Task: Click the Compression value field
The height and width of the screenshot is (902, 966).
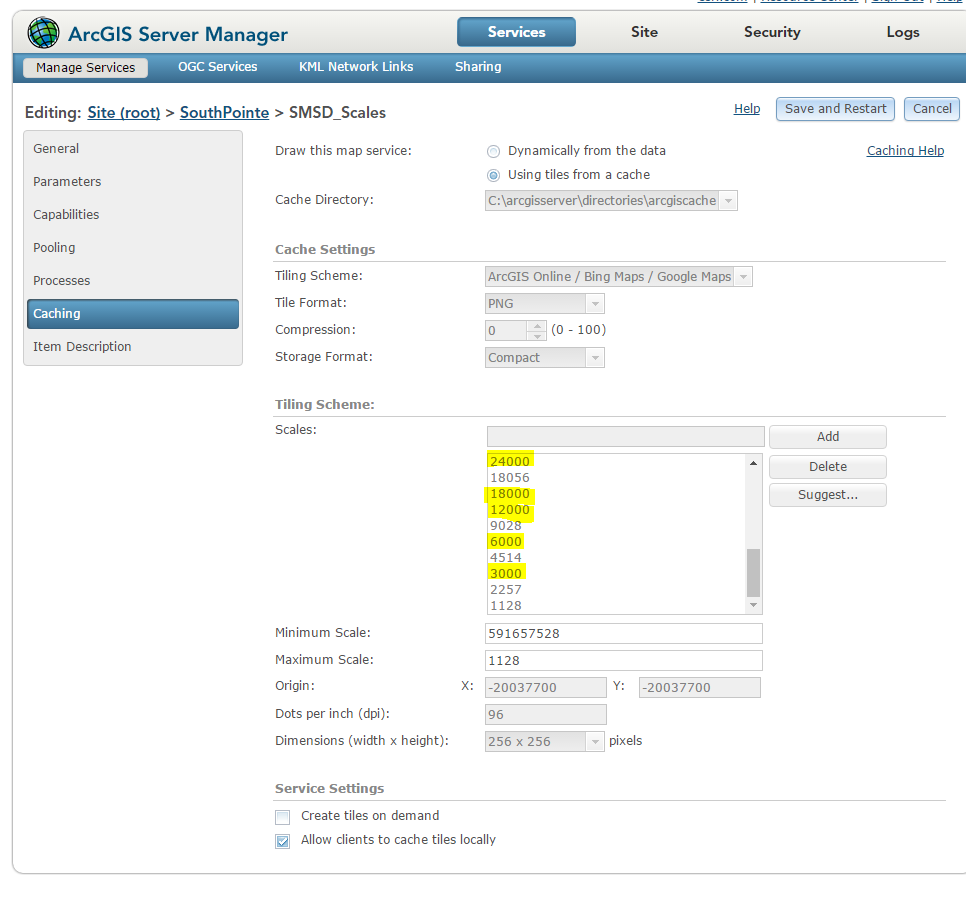Action: point(506,330)
